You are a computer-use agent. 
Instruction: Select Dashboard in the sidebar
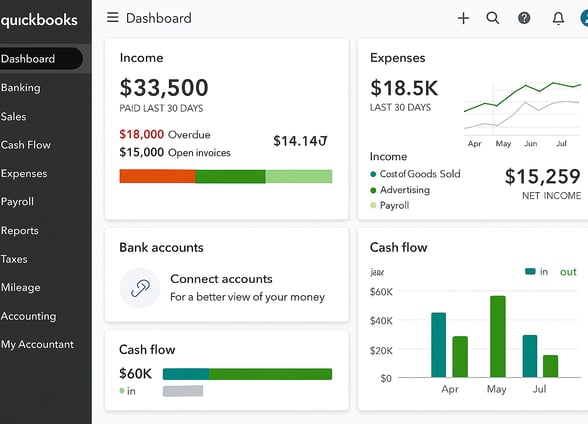(41, 58)
